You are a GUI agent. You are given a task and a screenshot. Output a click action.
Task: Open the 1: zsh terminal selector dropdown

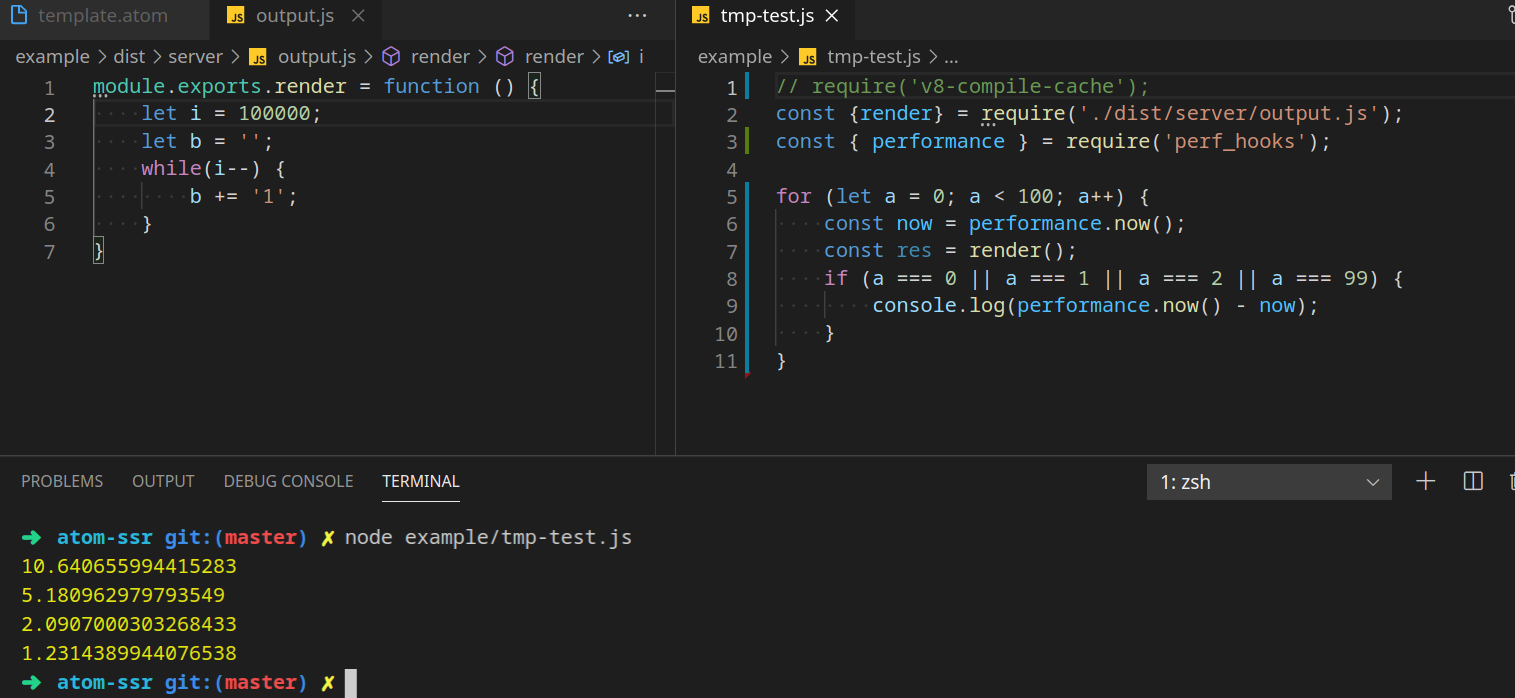click(x=1268, y=482)
